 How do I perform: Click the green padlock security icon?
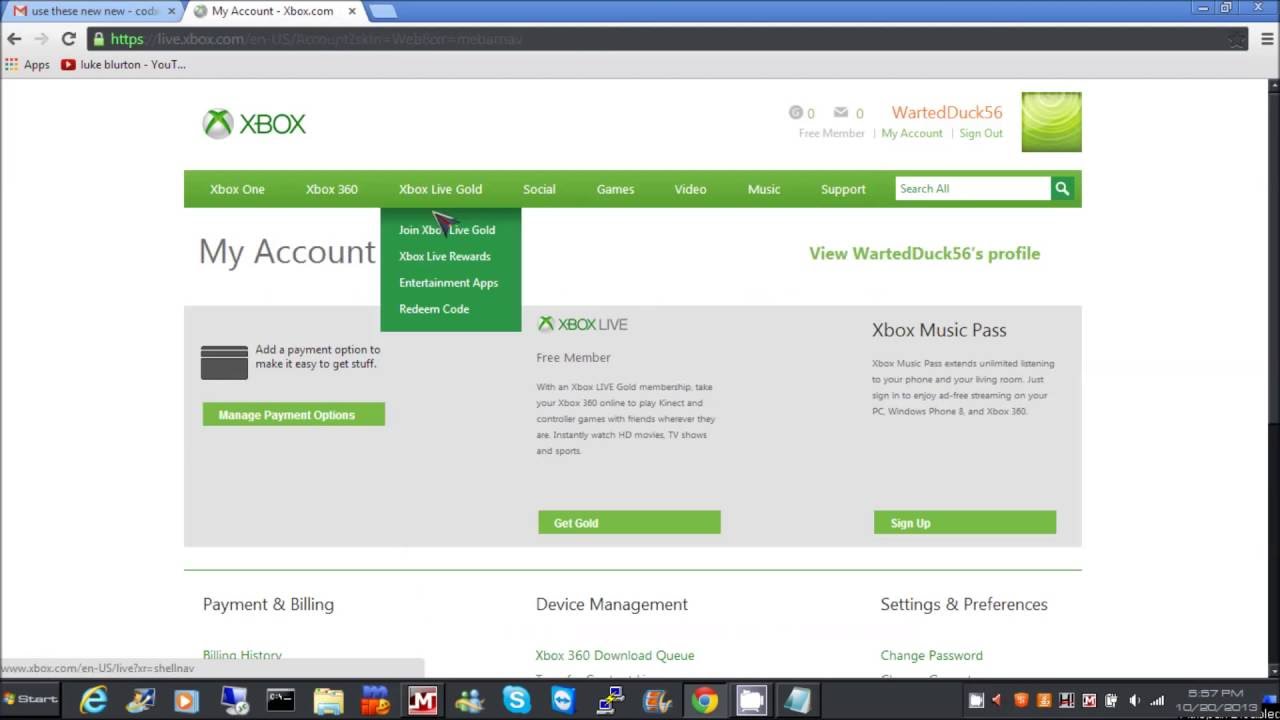pyautogui.click(x=98, y=39)
